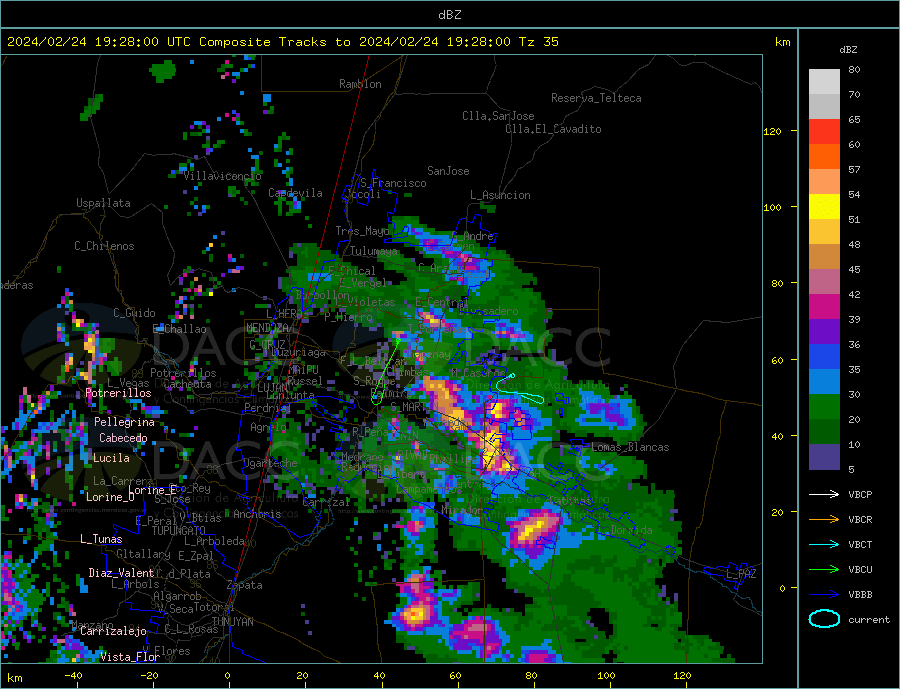The image size is (900, 689).
Task: Select the yellow 51-54 dBZ swatch
Action: [824, 207]
